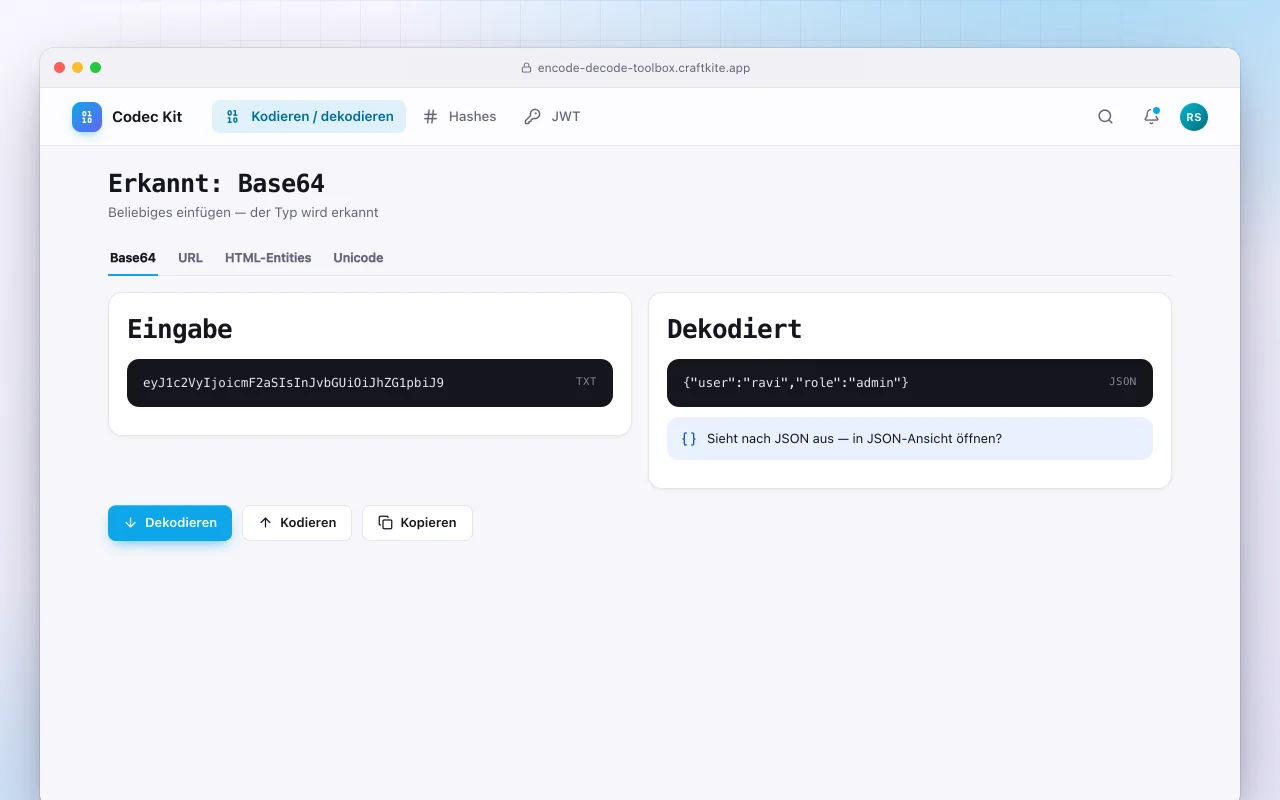This screenshot has height=800, width=1280.
Task: Click the Kopieren button
Action: [417, 523]
